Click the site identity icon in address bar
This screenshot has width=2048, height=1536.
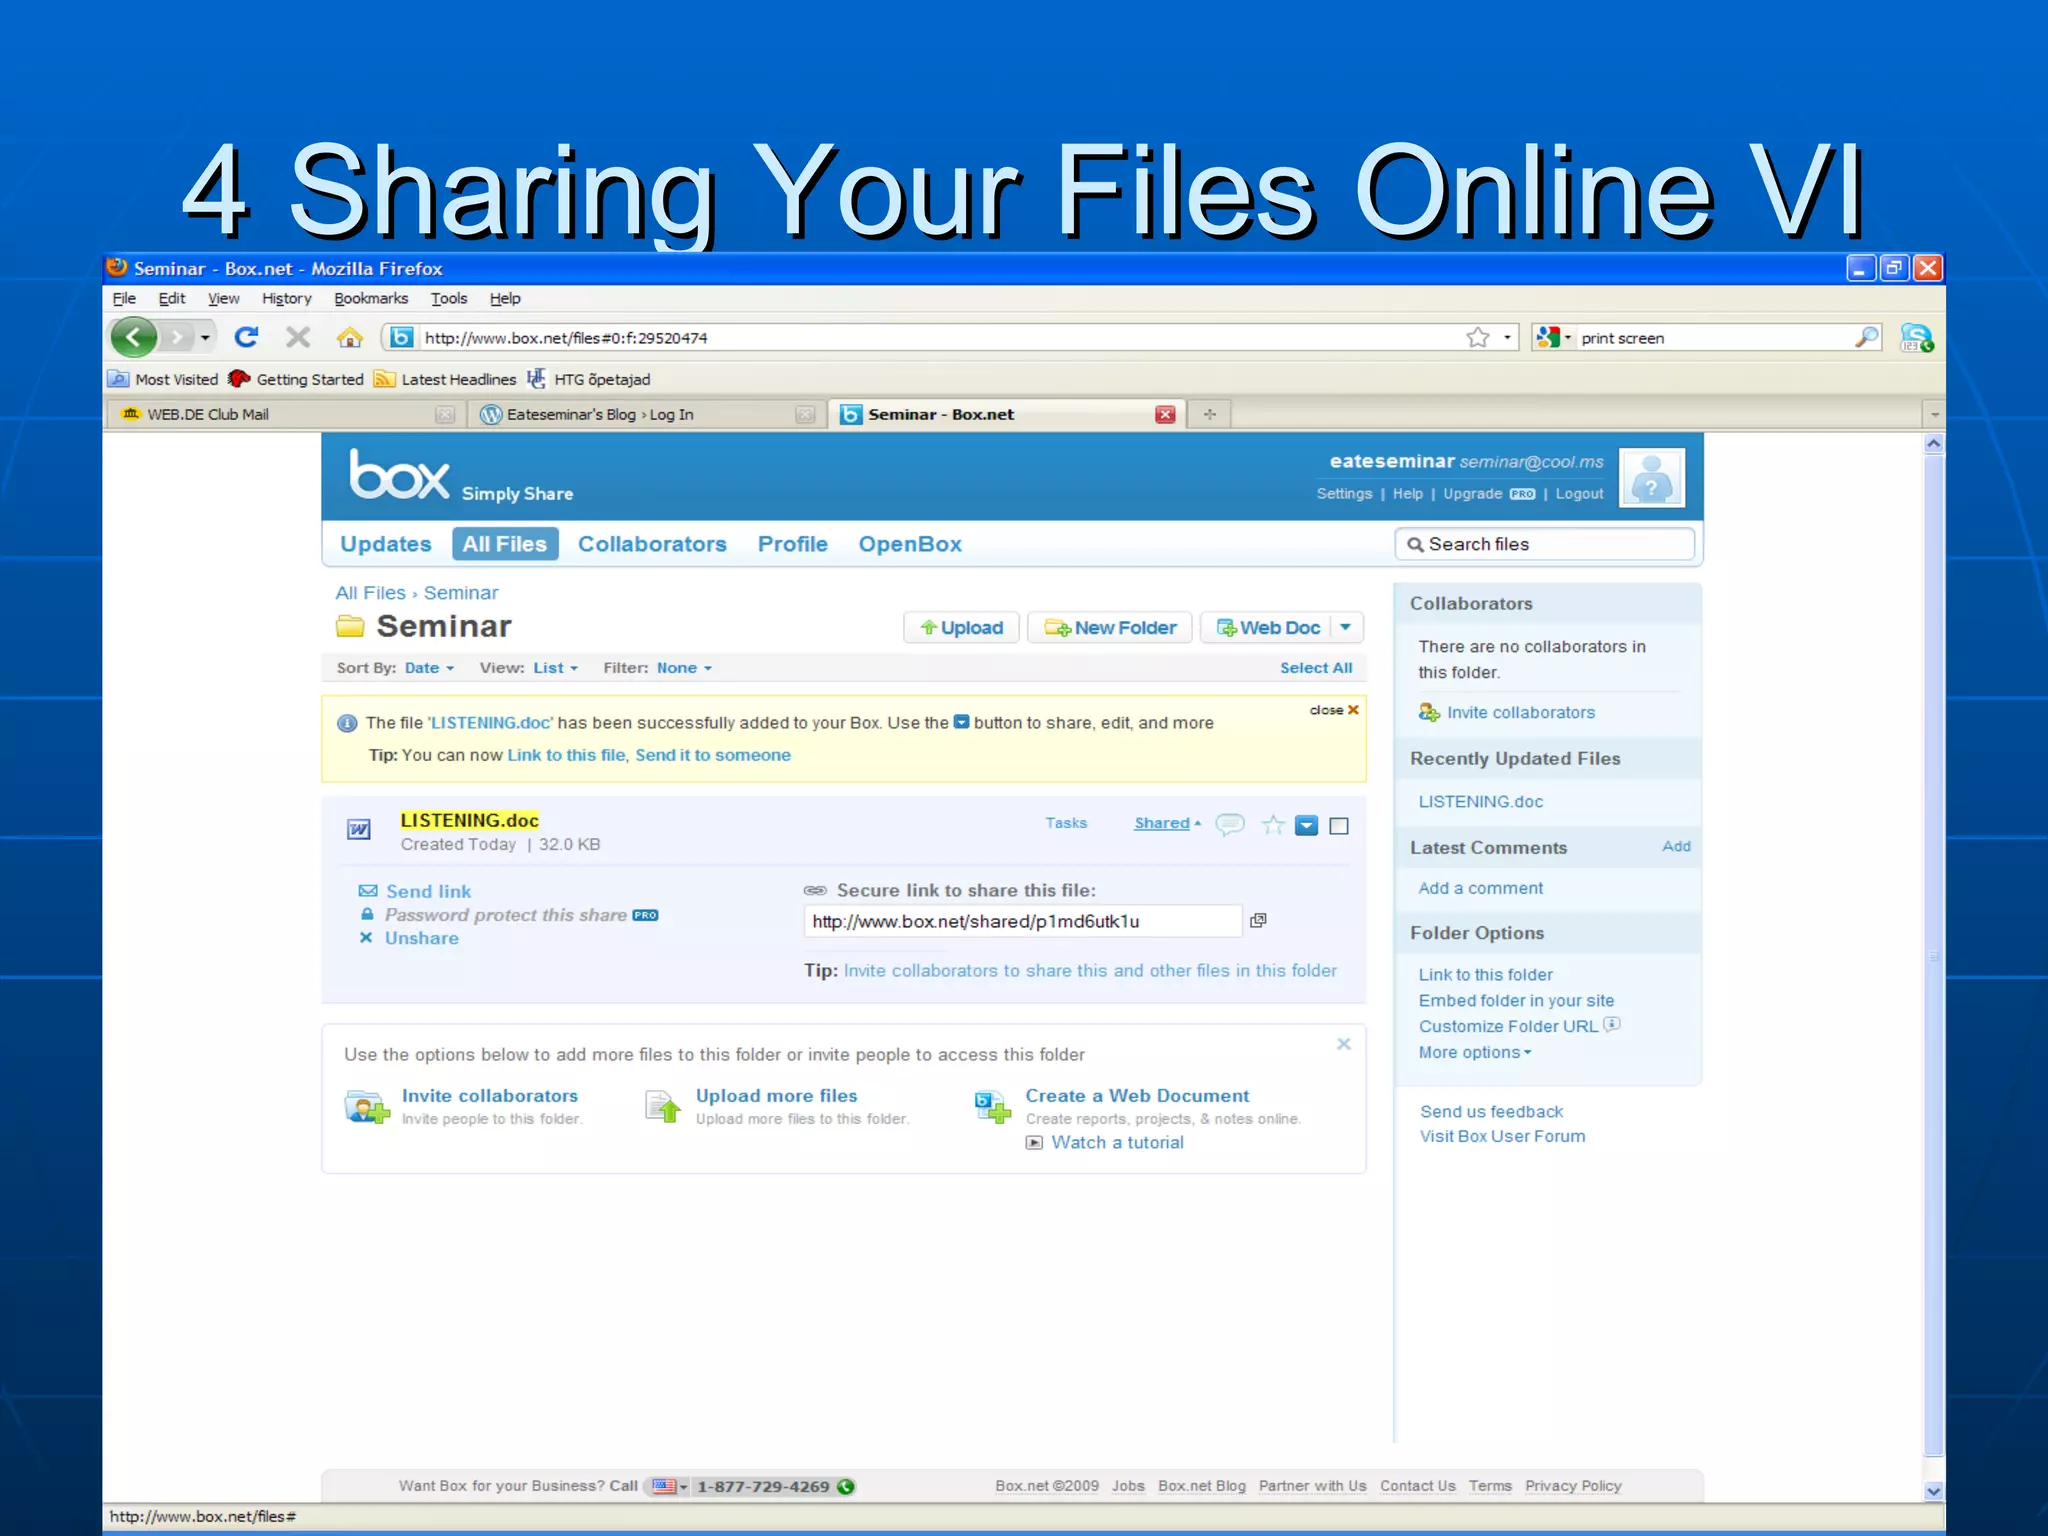coord(401,338)
